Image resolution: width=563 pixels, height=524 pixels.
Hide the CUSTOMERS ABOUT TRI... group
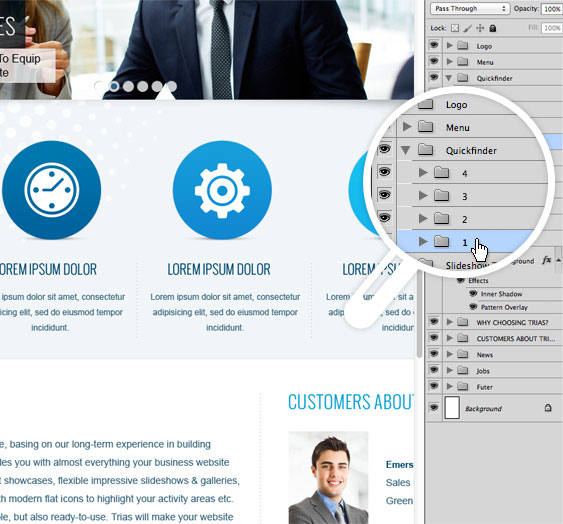tap(434, 338)
